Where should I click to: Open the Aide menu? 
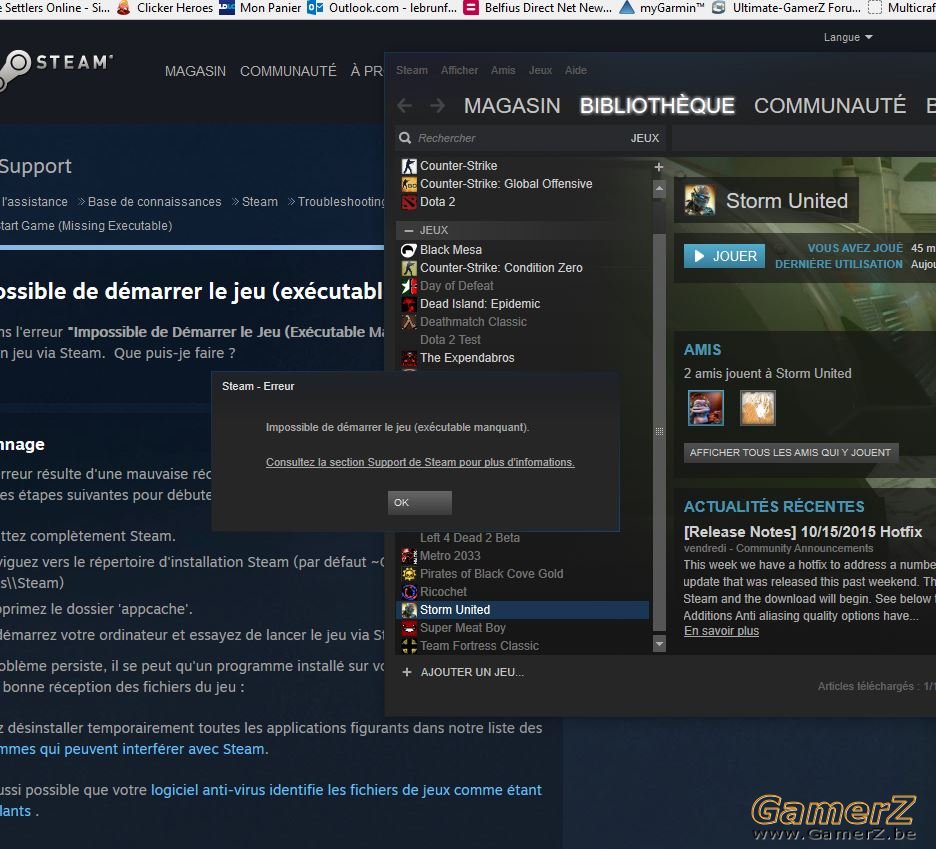[576, 70]
